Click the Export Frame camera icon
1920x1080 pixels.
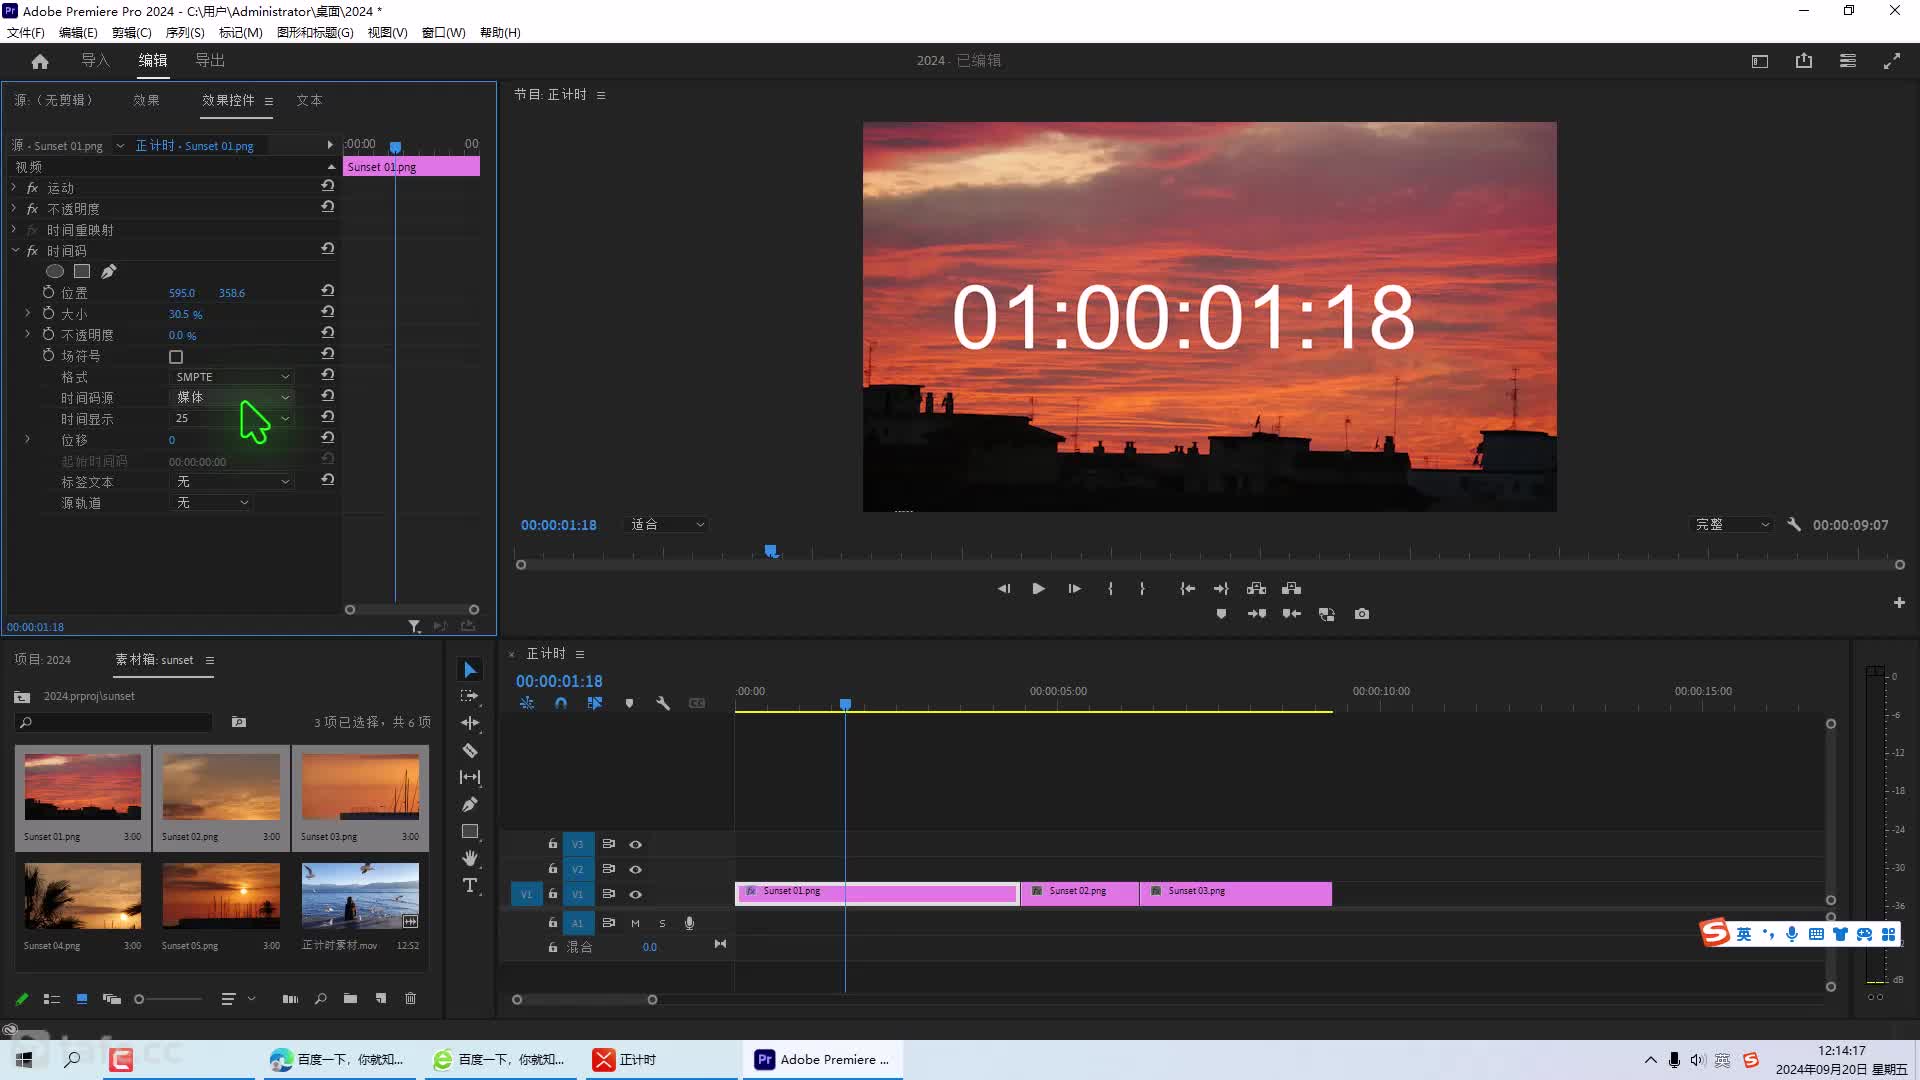pos(1362,614)
